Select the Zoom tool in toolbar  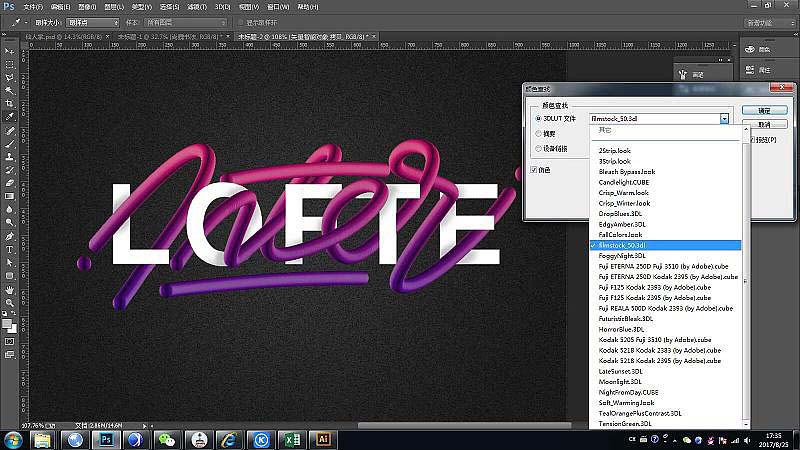9,303
